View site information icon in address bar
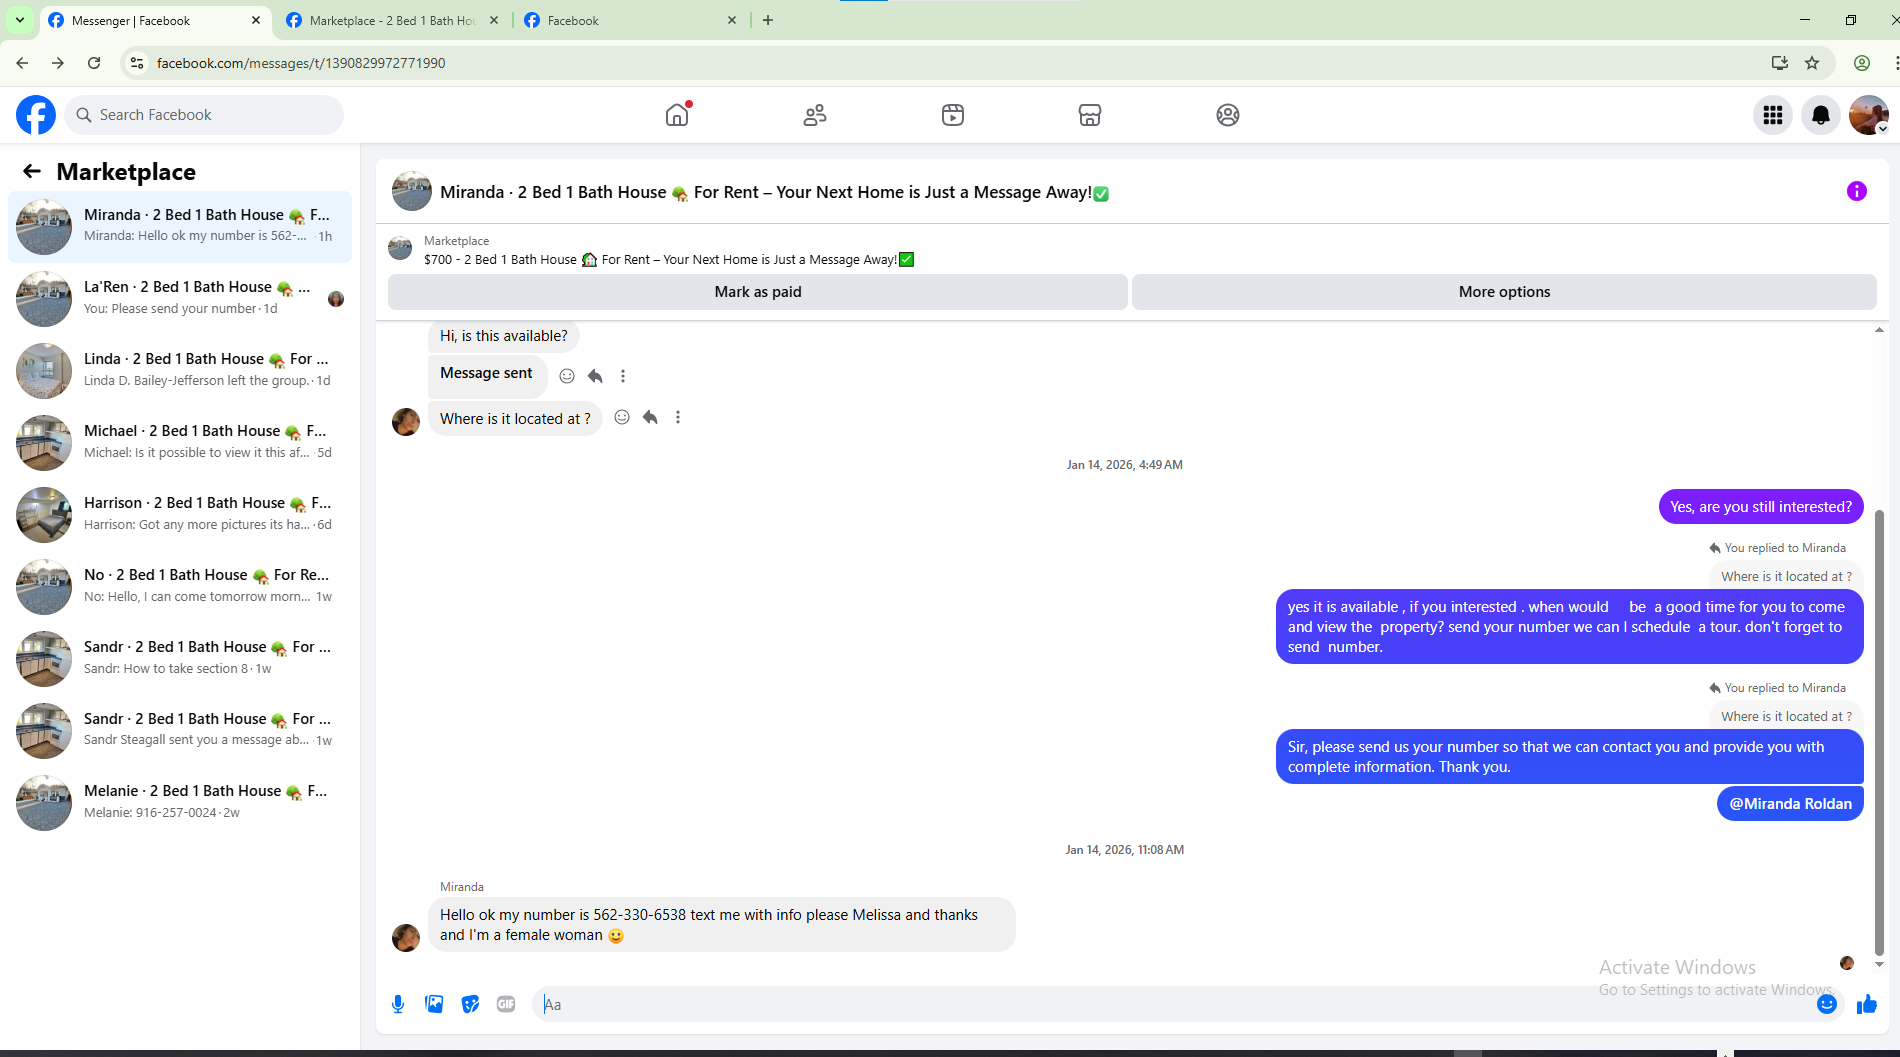This screenshot has width=1900, height=1057. point(137,63)
